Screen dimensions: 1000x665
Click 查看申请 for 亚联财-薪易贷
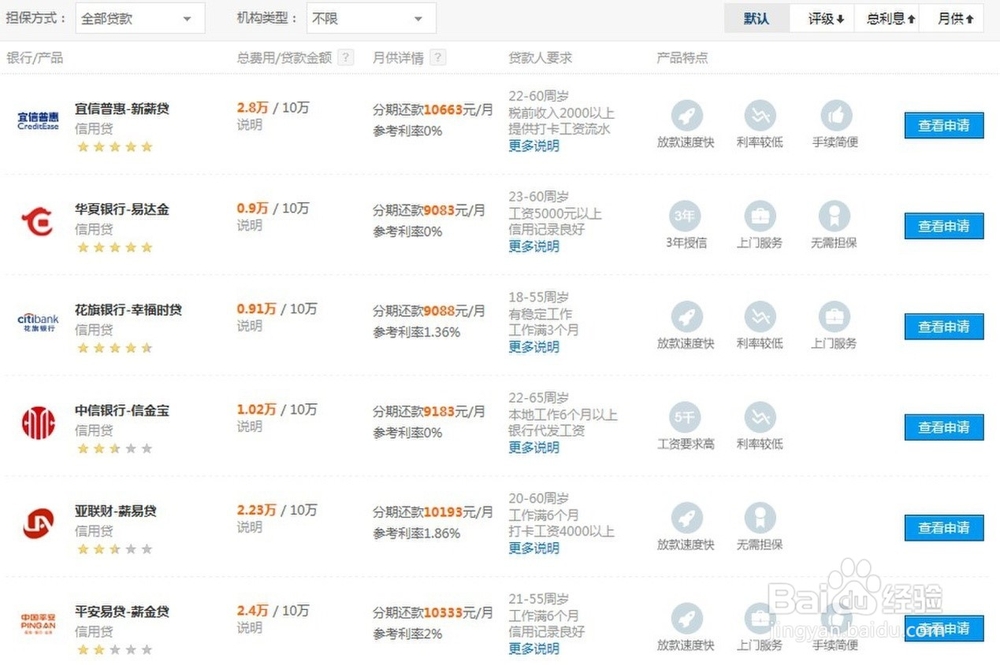[x=944, y=528]
